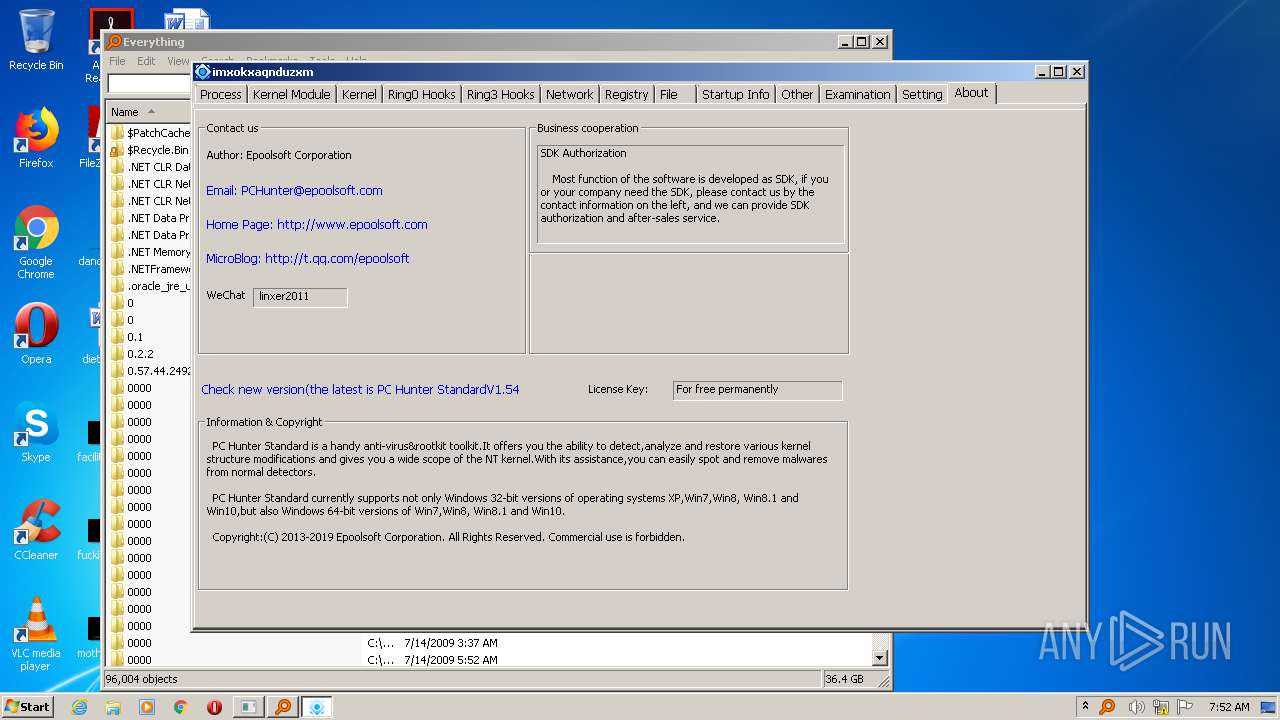Open the Google Chrome desktop shortcut

[x=36, y=243]
